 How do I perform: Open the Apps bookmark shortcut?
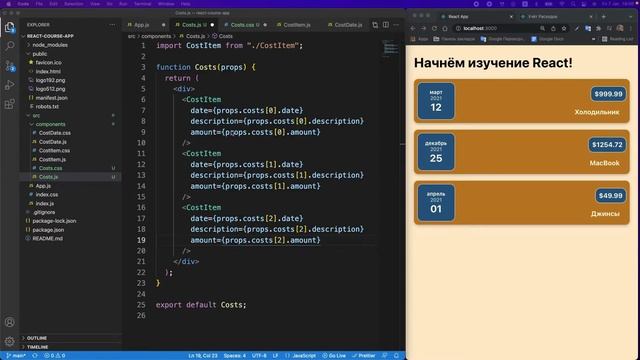(419, 39)
